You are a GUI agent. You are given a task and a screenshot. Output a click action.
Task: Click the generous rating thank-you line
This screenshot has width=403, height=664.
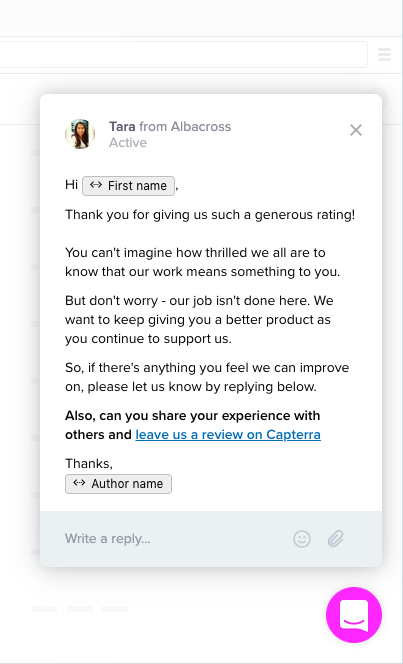[x=210, y=215]
